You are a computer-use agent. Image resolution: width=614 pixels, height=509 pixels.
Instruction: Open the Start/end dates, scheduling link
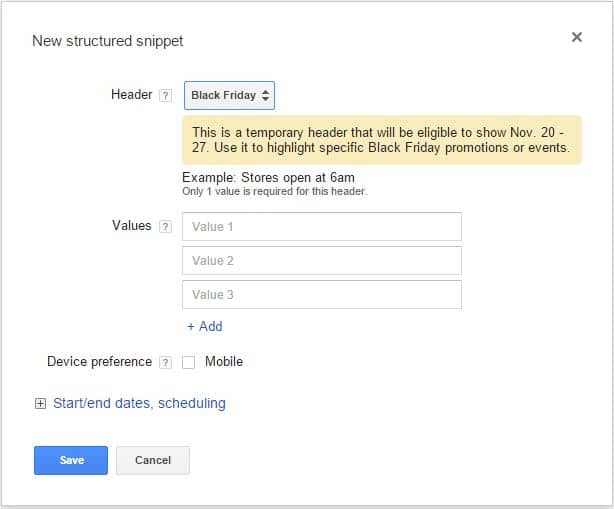139,403
